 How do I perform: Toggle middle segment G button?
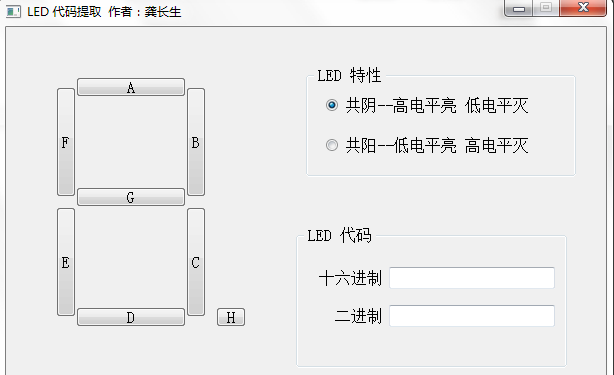(131, 197)
